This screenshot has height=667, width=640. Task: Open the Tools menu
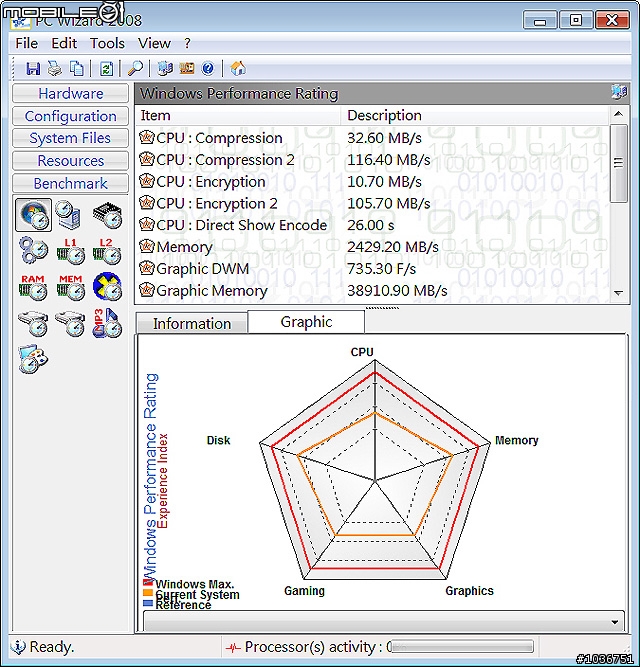tap(107, 43)
